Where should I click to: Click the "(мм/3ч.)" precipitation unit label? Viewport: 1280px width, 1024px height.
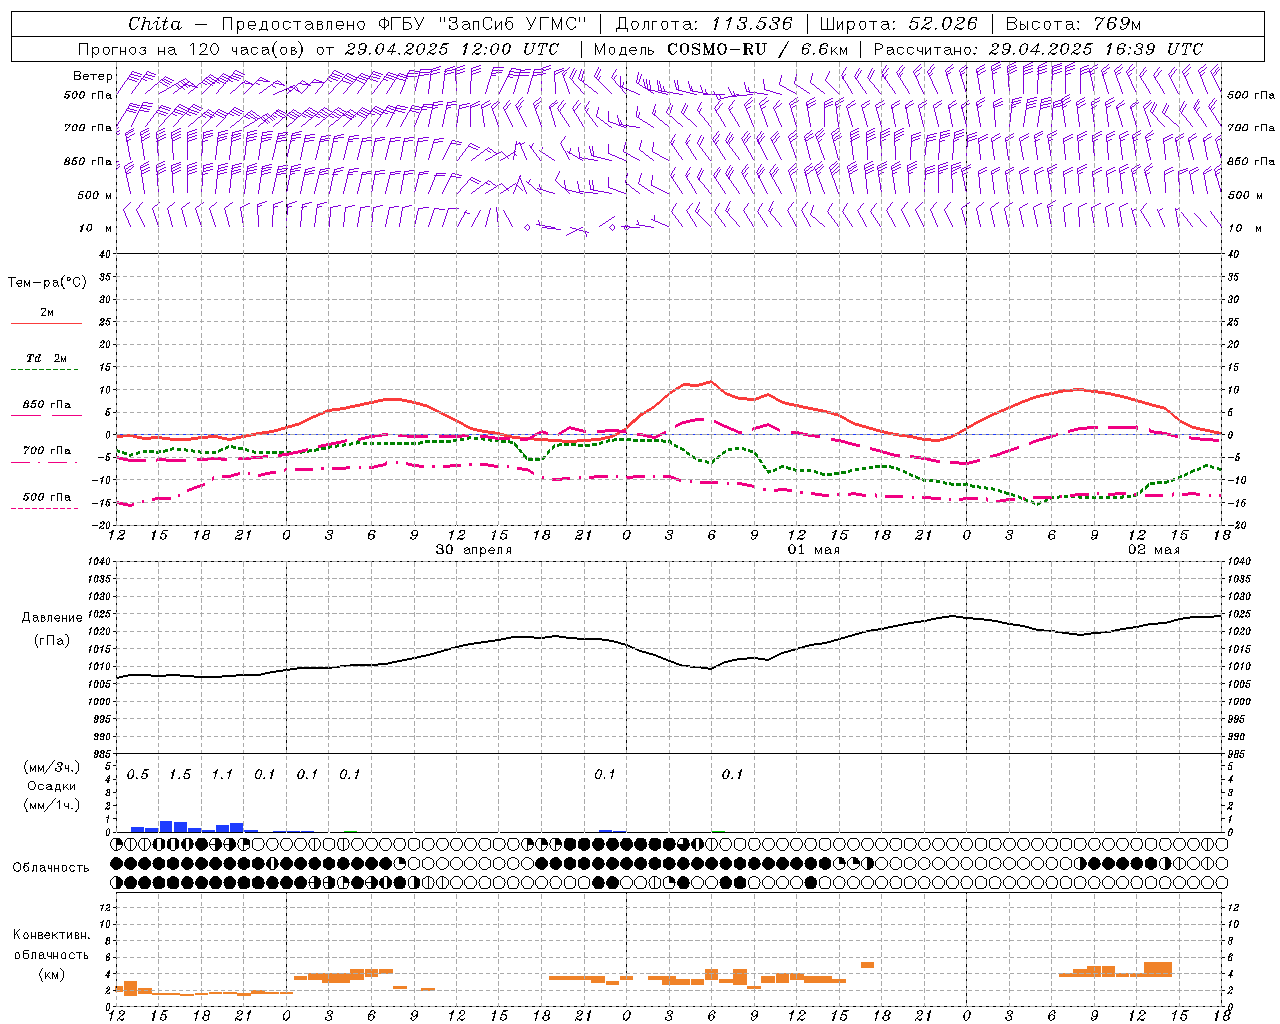click(x=51, y=767)
